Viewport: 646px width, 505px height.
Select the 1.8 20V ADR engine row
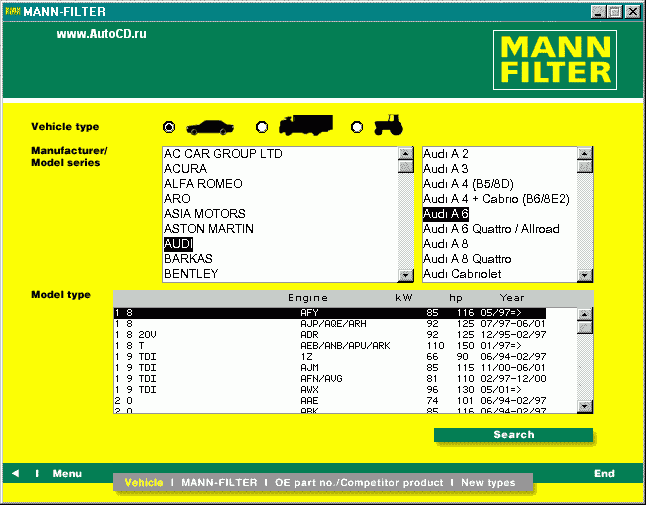pos(330,334)
